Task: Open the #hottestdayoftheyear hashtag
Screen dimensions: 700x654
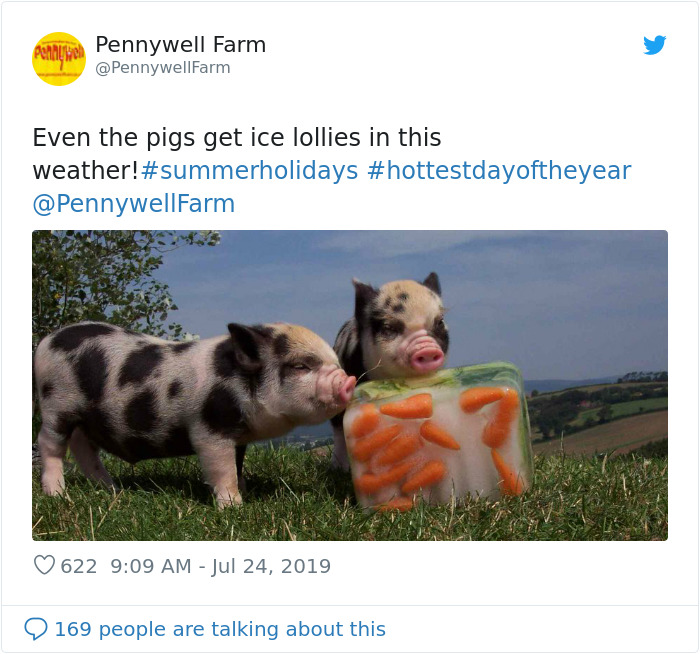Action: click(499, 171)
